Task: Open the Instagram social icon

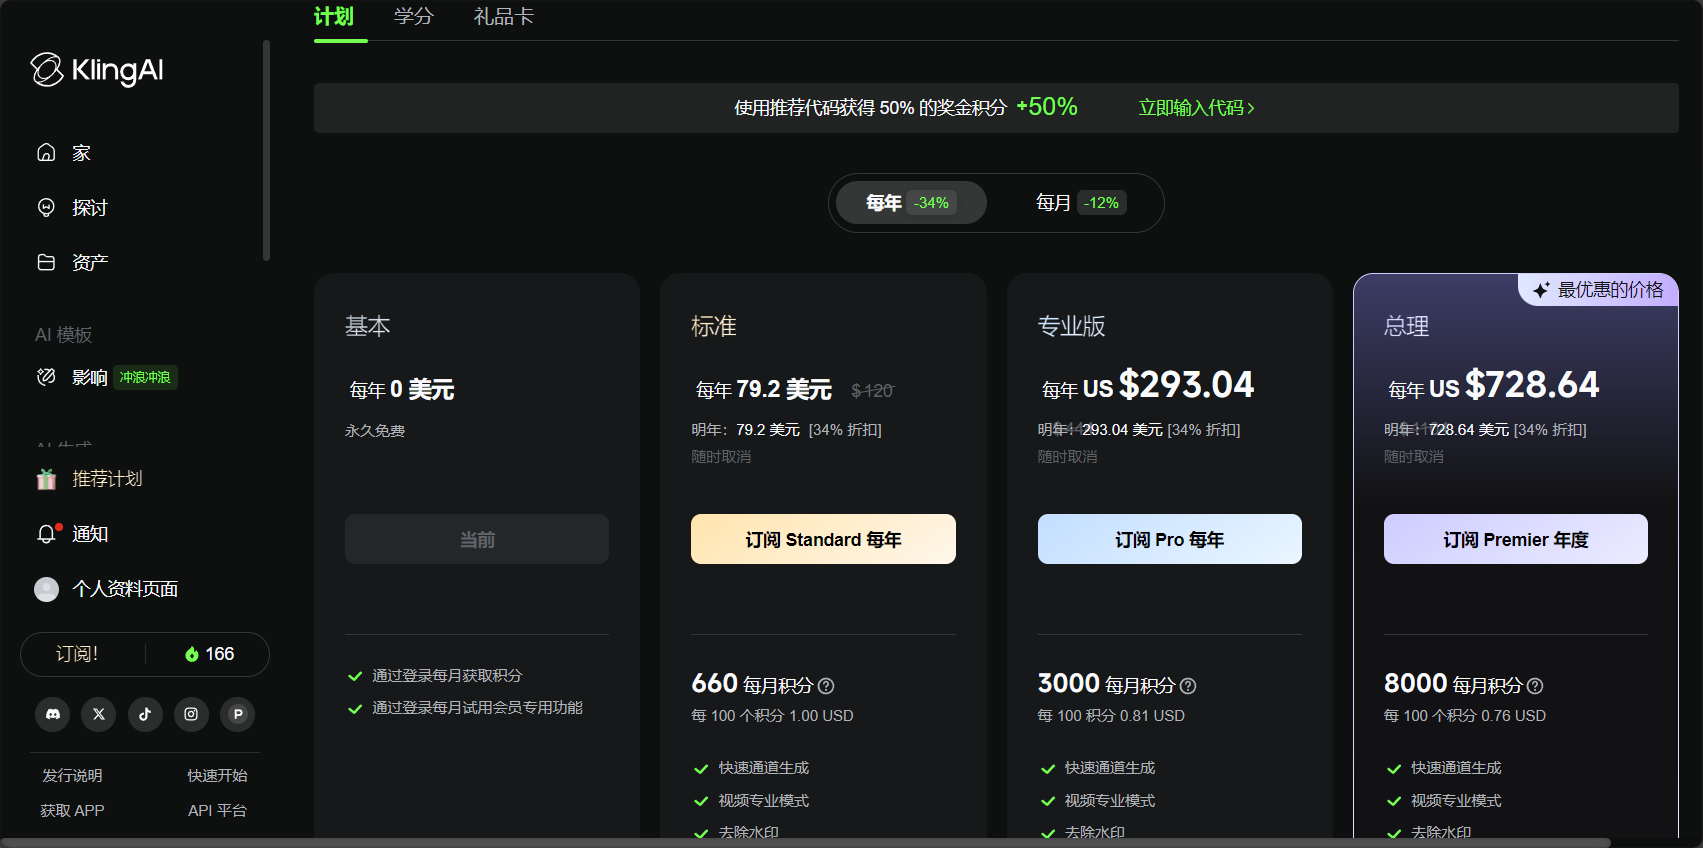Action: (x=191, y=714)
